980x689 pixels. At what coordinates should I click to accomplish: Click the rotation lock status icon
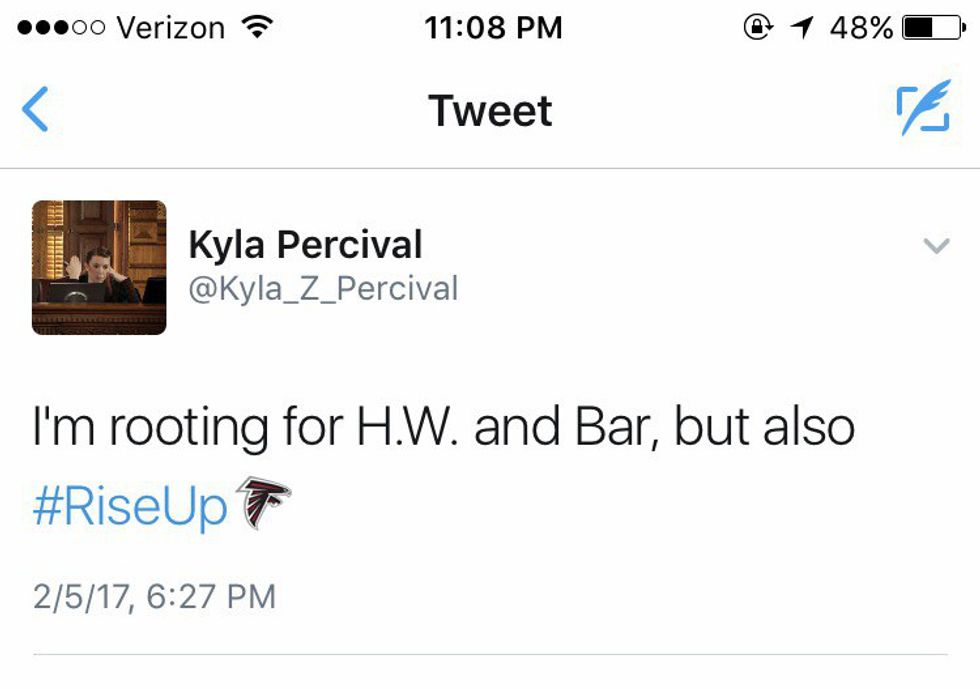[x=757, y=28]
